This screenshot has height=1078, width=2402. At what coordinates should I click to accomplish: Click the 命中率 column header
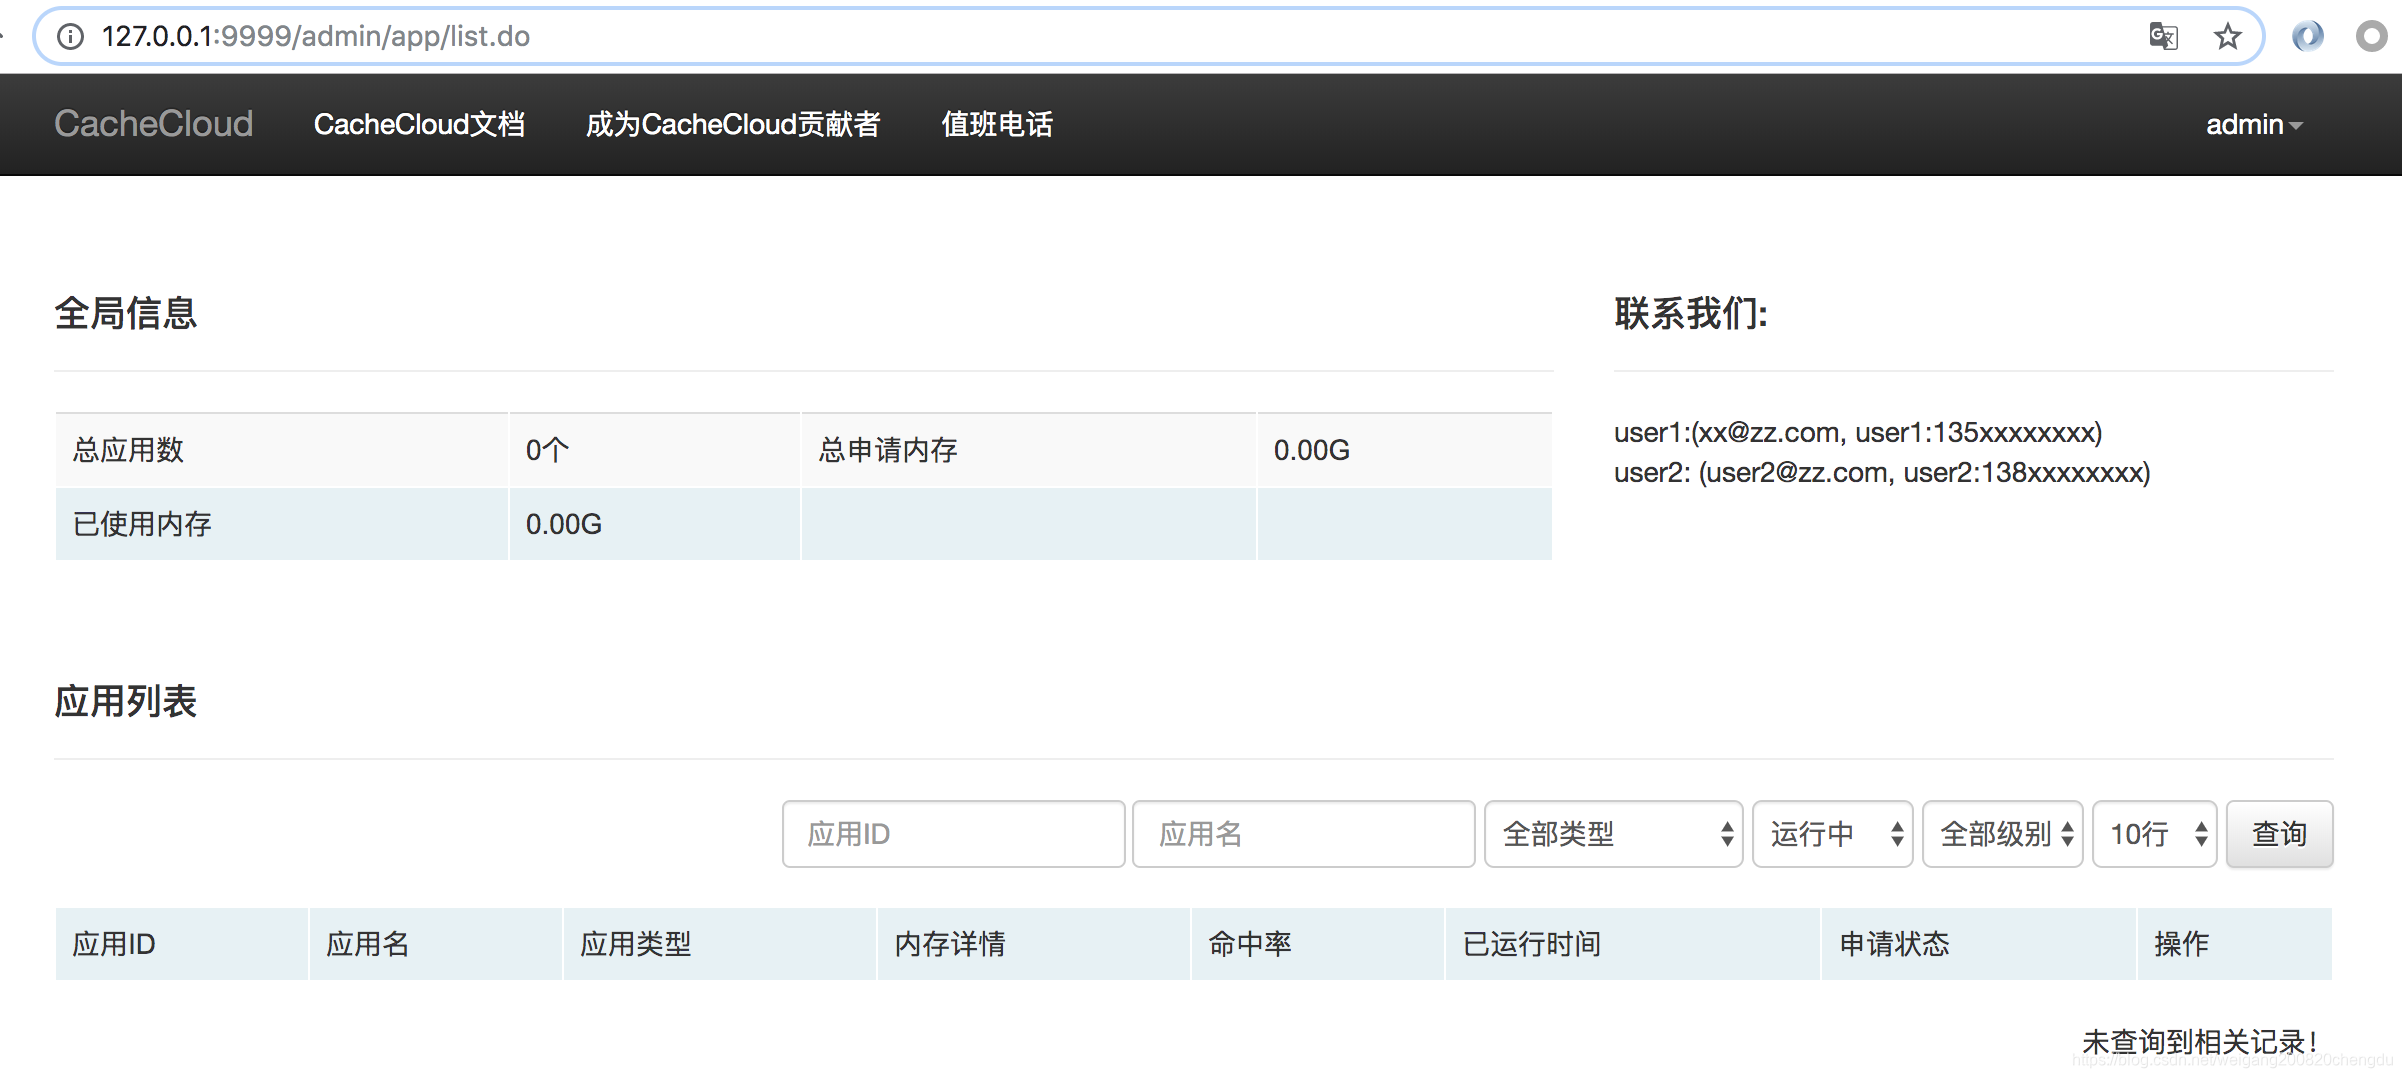pos(1318,944)
